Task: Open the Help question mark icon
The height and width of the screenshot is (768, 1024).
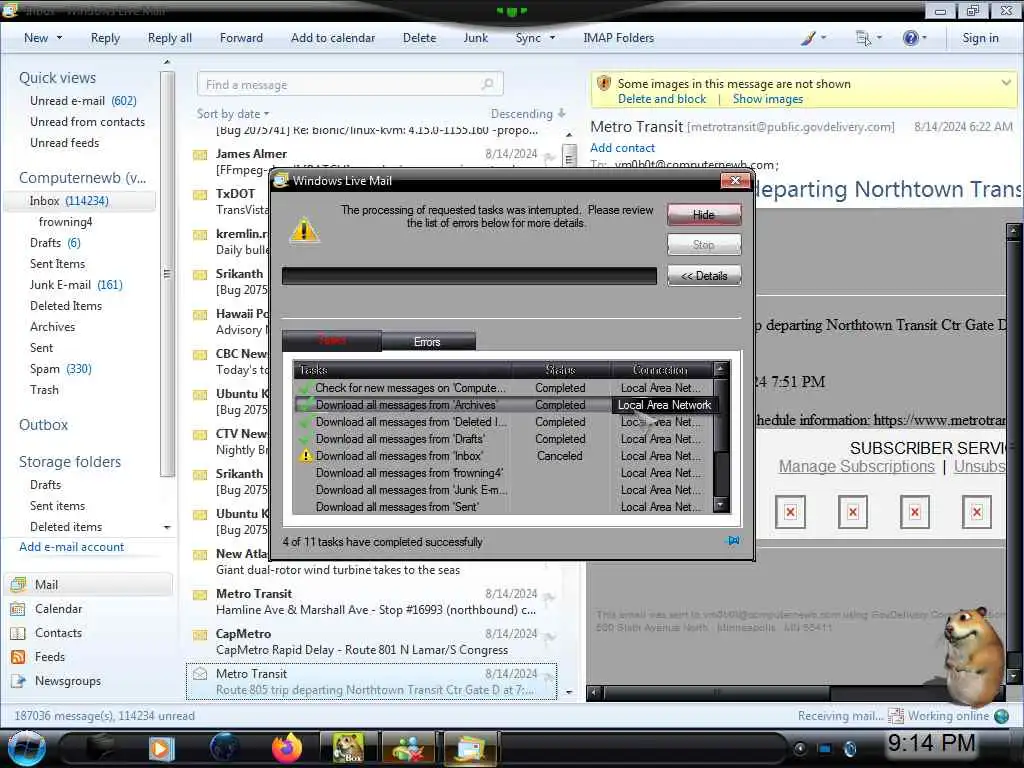Action: pyautogui.click(x=910, y=38)
